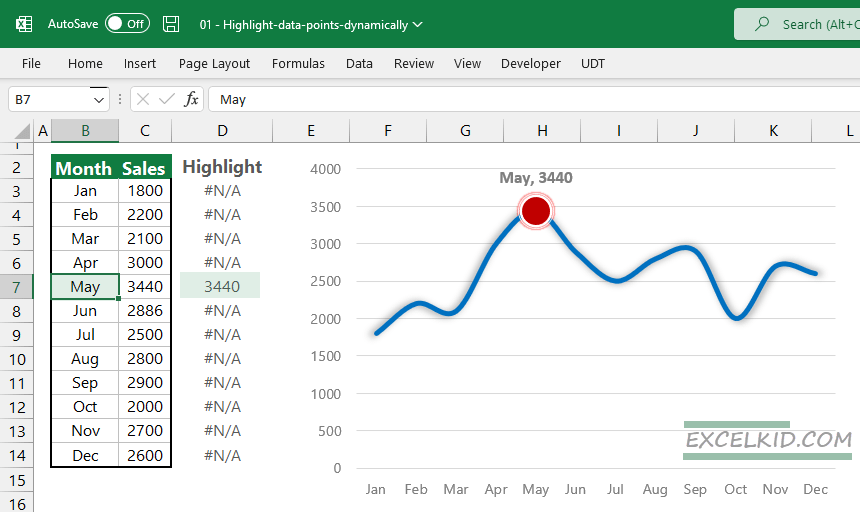Select column D header
This screenshot has width=860, height=512.
pyautogui.click(x=222, y=131)
